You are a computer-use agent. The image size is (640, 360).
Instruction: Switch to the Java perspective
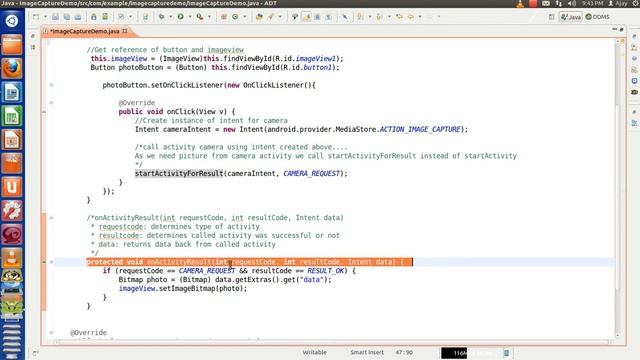pos(571,17)
